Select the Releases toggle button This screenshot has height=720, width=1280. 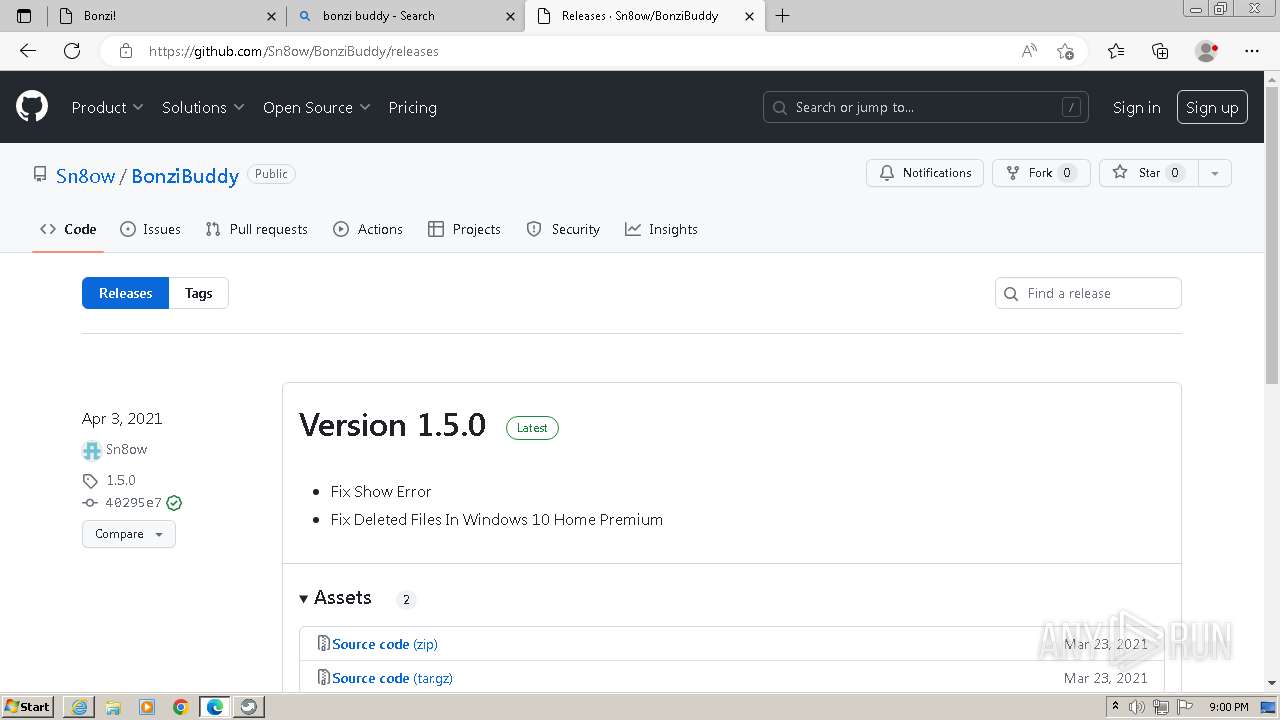coord(125,293)
